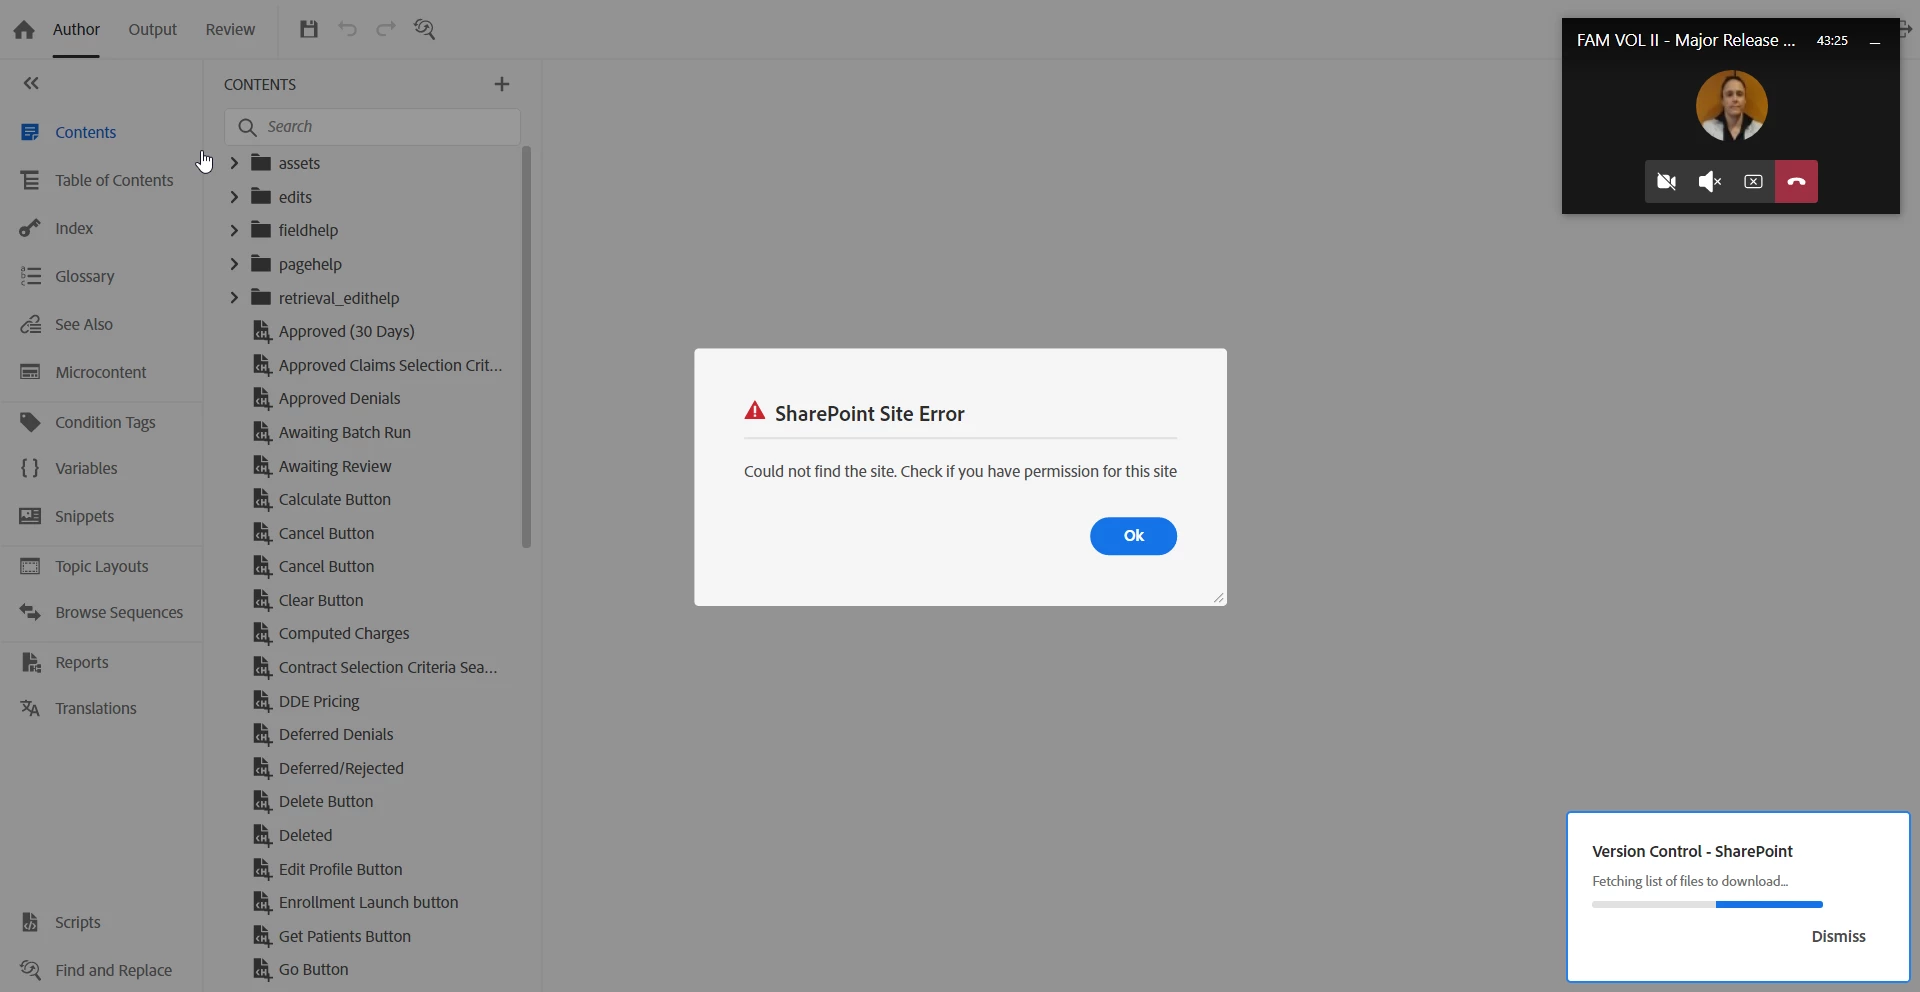The image size is (1920, 992).
Task: Expand the assets folder
Action: (x=234, y=163)
